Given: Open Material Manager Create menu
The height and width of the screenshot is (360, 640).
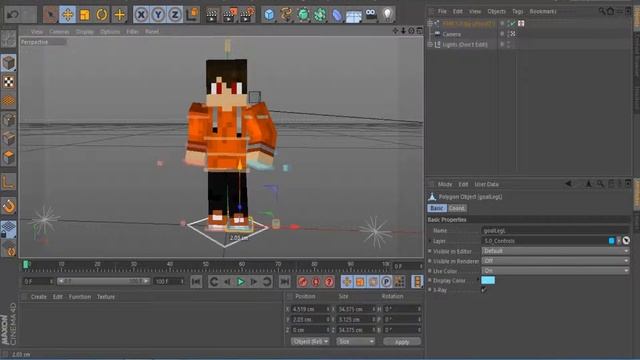Looking at the screenshot, I should coord(38,297).
